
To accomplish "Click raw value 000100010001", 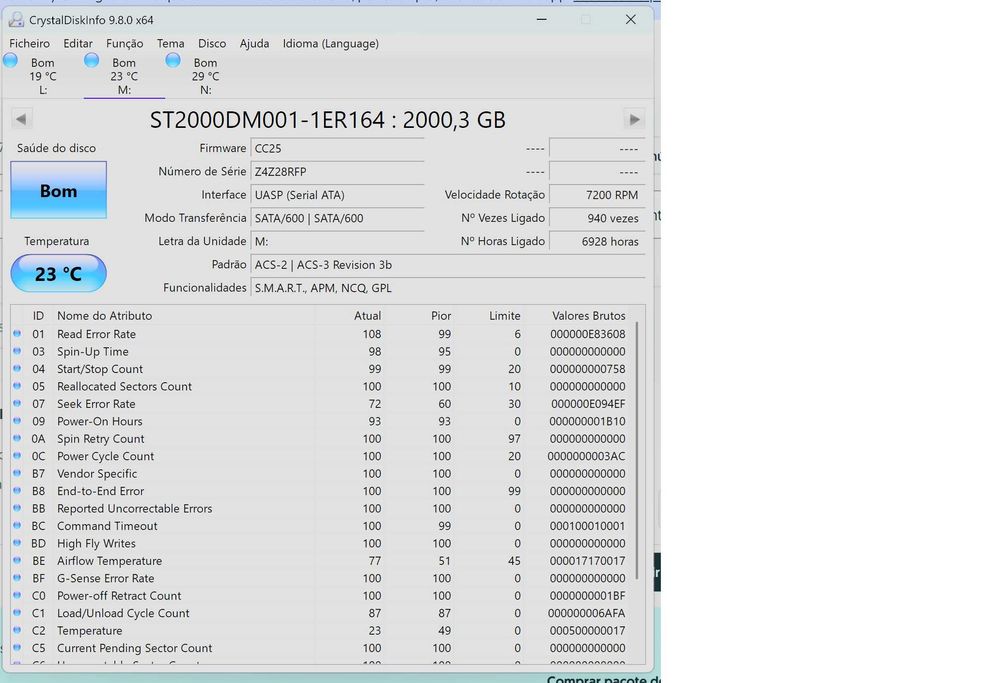I will (587, 525).
